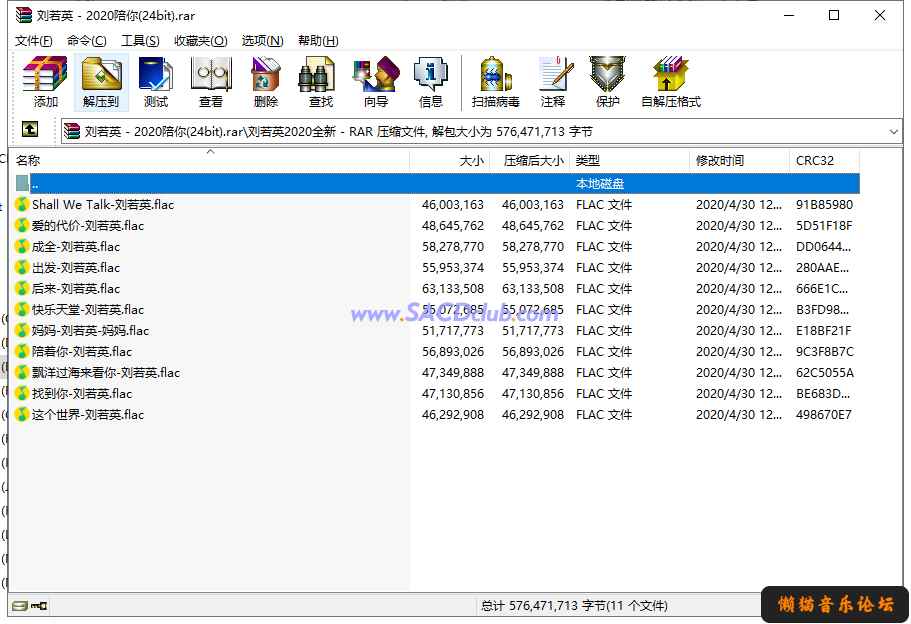Click packed size value 47,349,888
This screenshot has width=911, height=624.
(x=533, y=372)
